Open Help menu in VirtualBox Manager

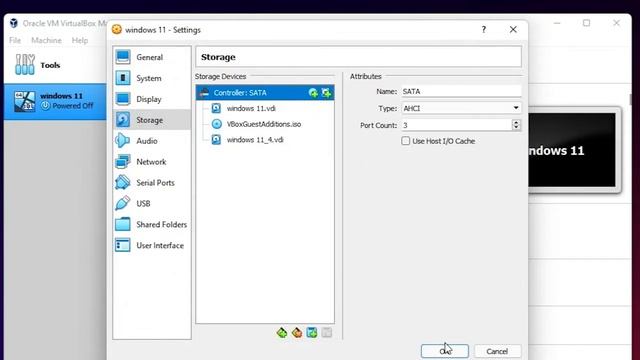(80, 40)
